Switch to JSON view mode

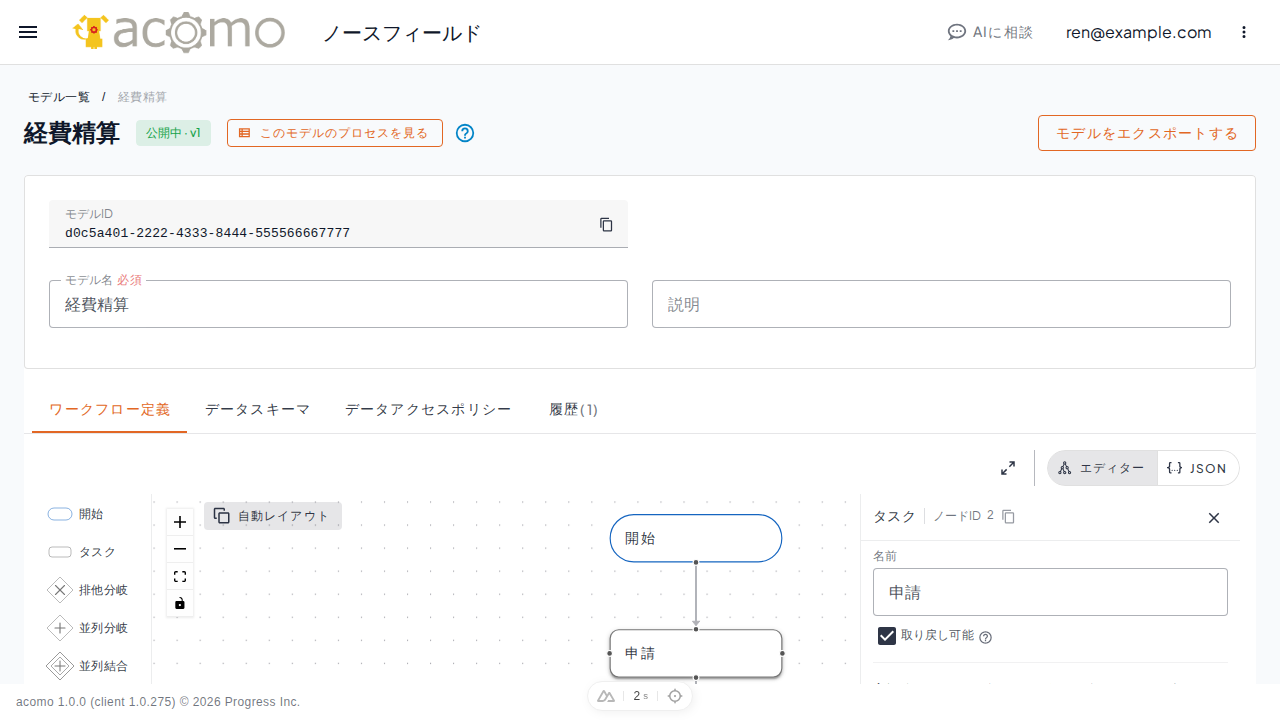[1197, 468]
